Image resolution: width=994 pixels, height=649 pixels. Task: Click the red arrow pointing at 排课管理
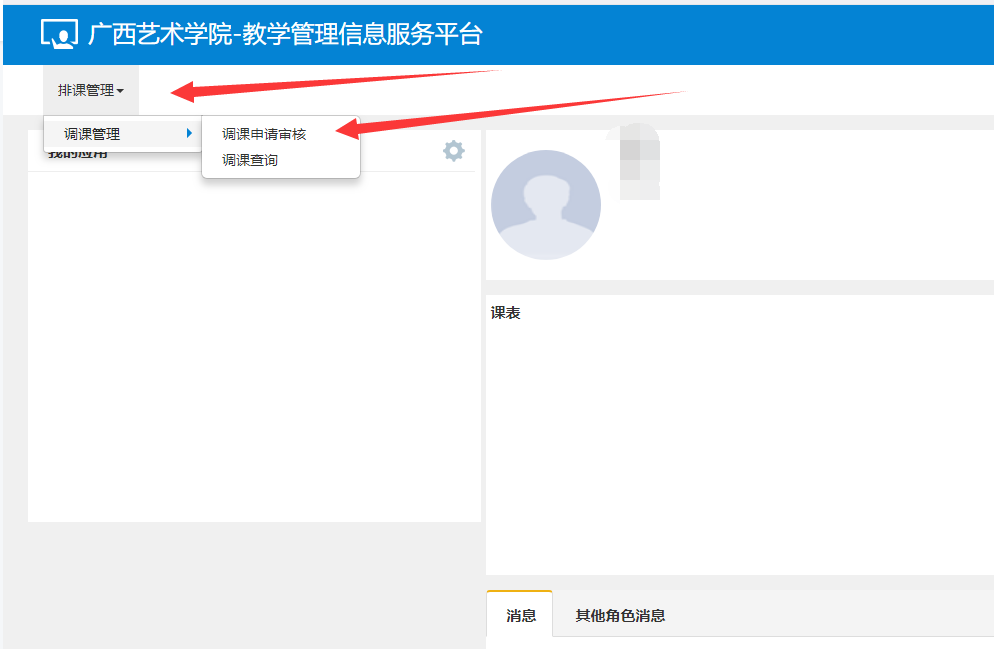pos(330,83)
